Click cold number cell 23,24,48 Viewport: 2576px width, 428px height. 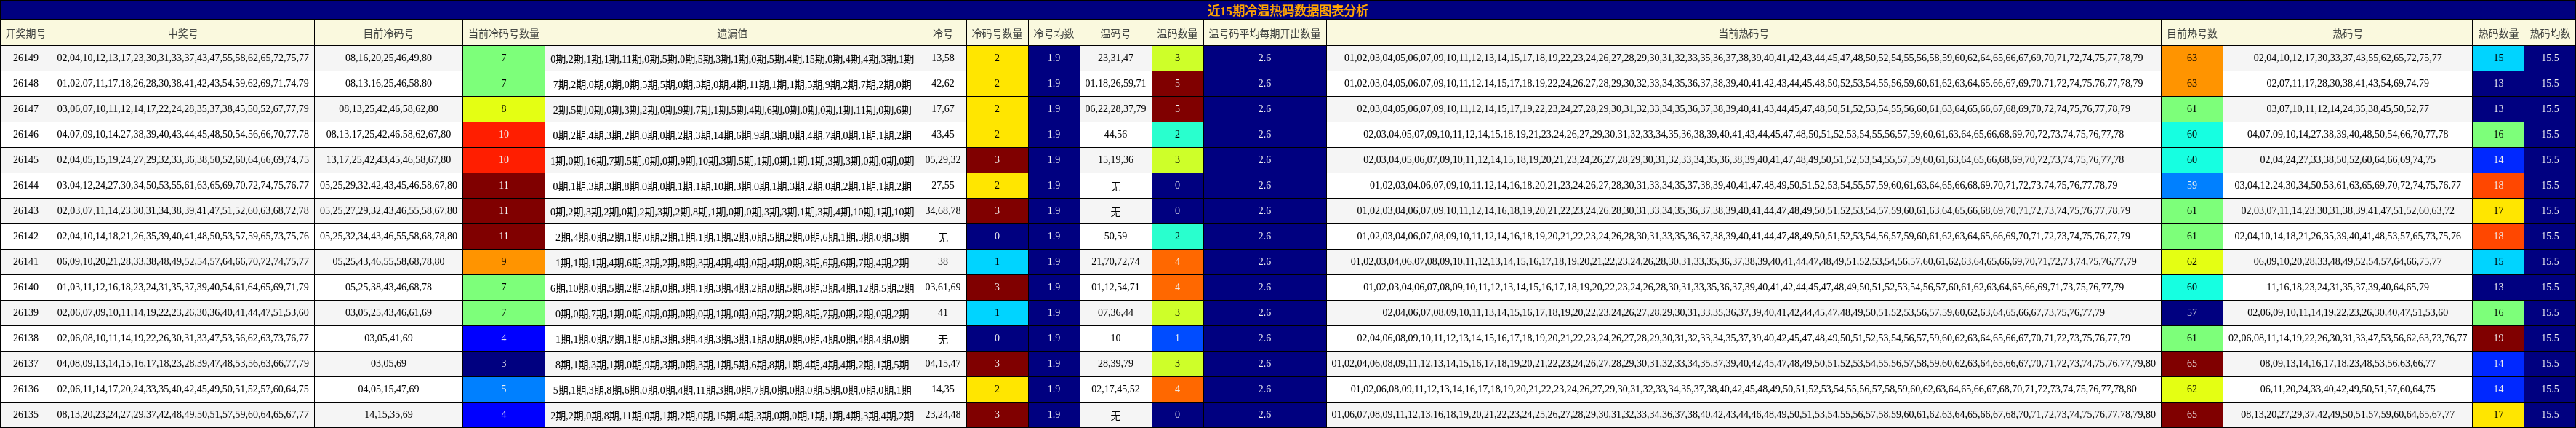click(x=943, y=414)
